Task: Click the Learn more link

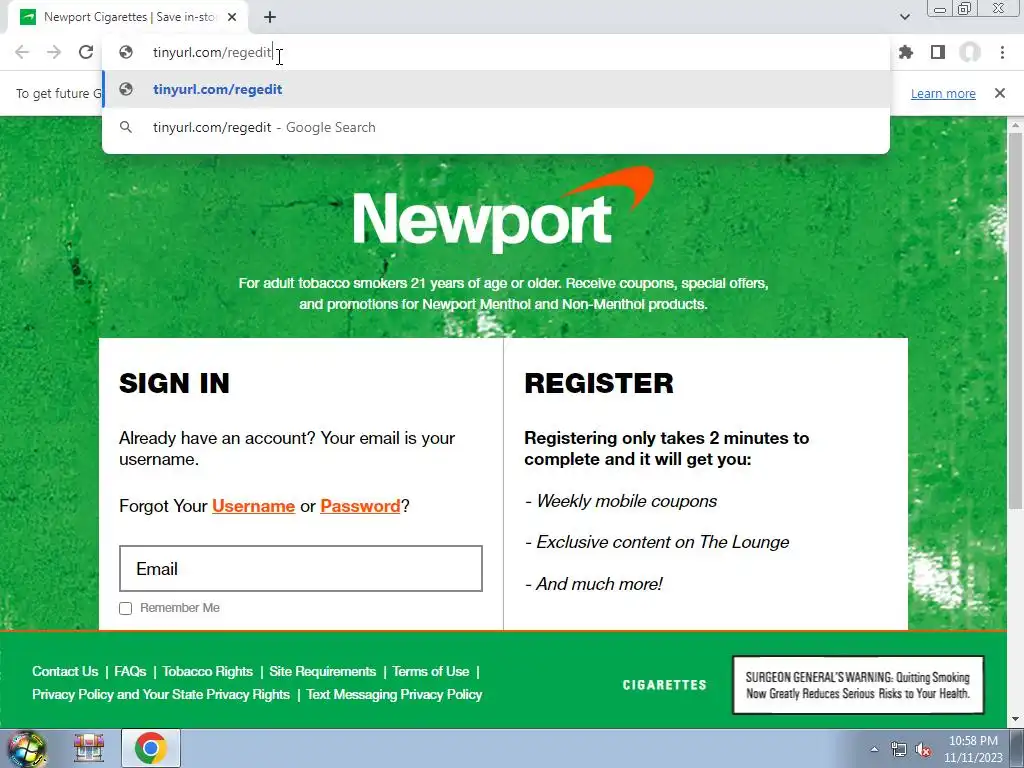Action: point(943,93)
